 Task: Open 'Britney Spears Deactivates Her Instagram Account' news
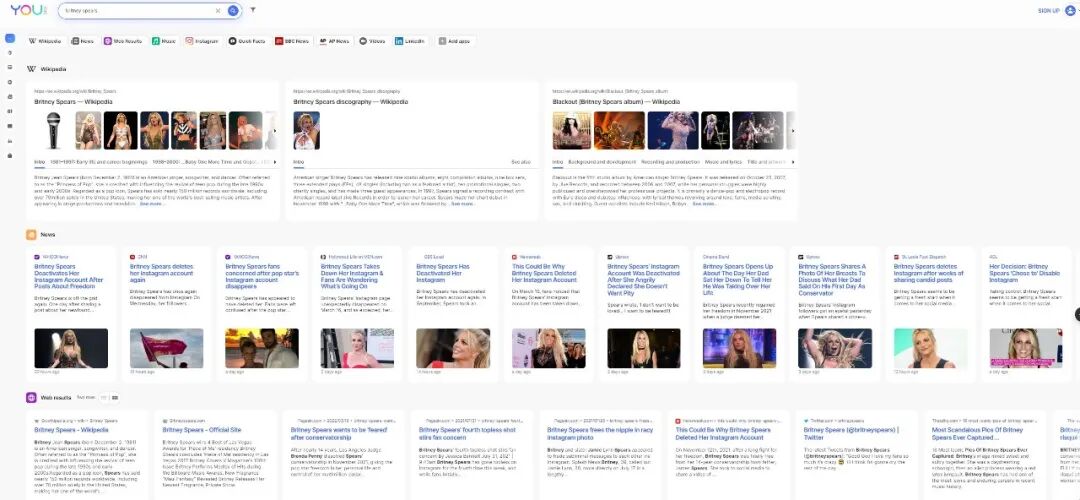tap(70, 277)
